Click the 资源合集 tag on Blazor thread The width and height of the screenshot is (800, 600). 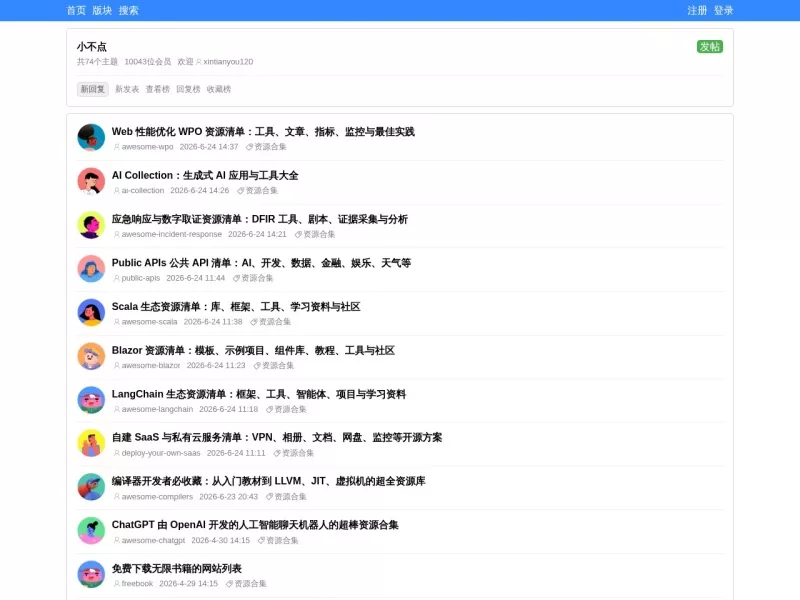coord(274,366)
